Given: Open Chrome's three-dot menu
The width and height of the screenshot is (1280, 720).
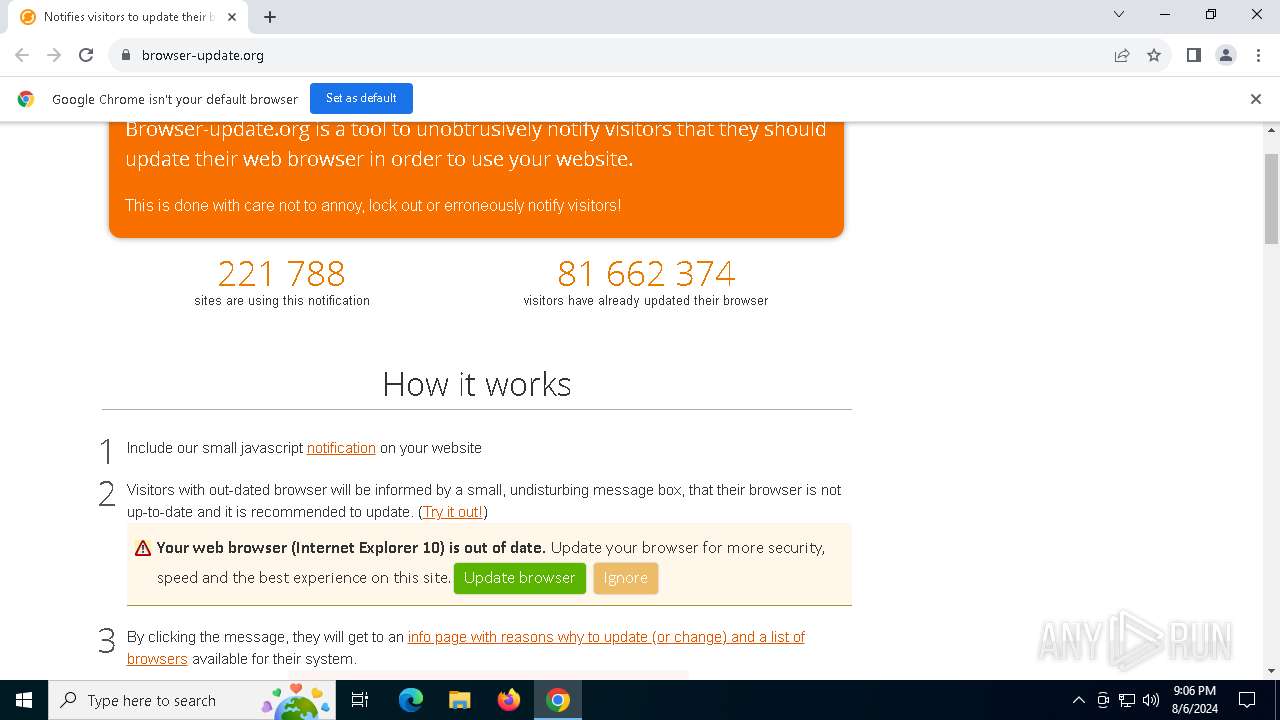Looking at the screenshot, I should [x=1258, y=55].
